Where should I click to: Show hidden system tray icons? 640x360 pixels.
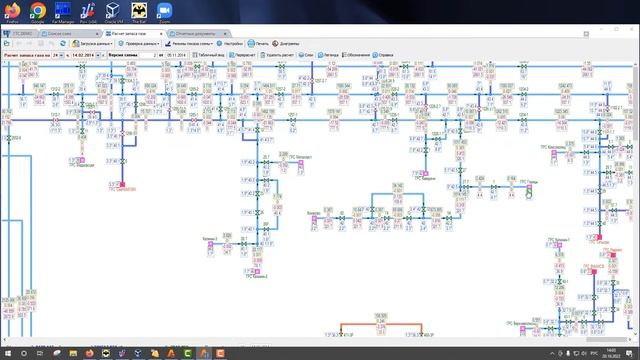[552, 353]
